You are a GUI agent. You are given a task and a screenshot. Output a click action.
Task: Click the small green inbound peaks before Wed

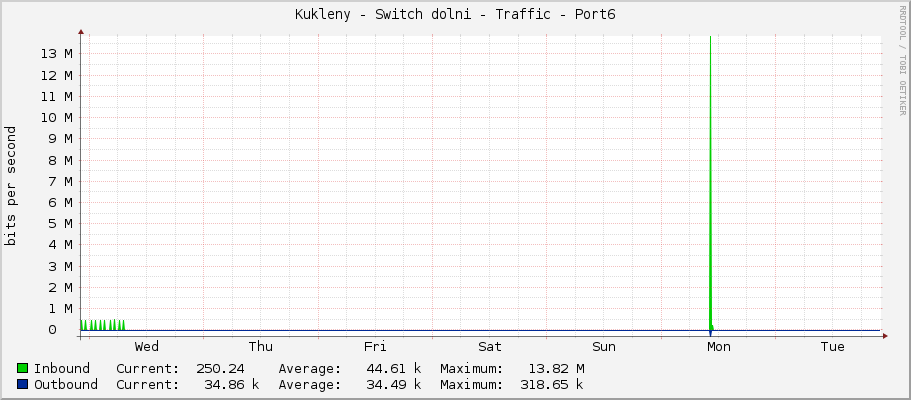(x=103, y=325)
